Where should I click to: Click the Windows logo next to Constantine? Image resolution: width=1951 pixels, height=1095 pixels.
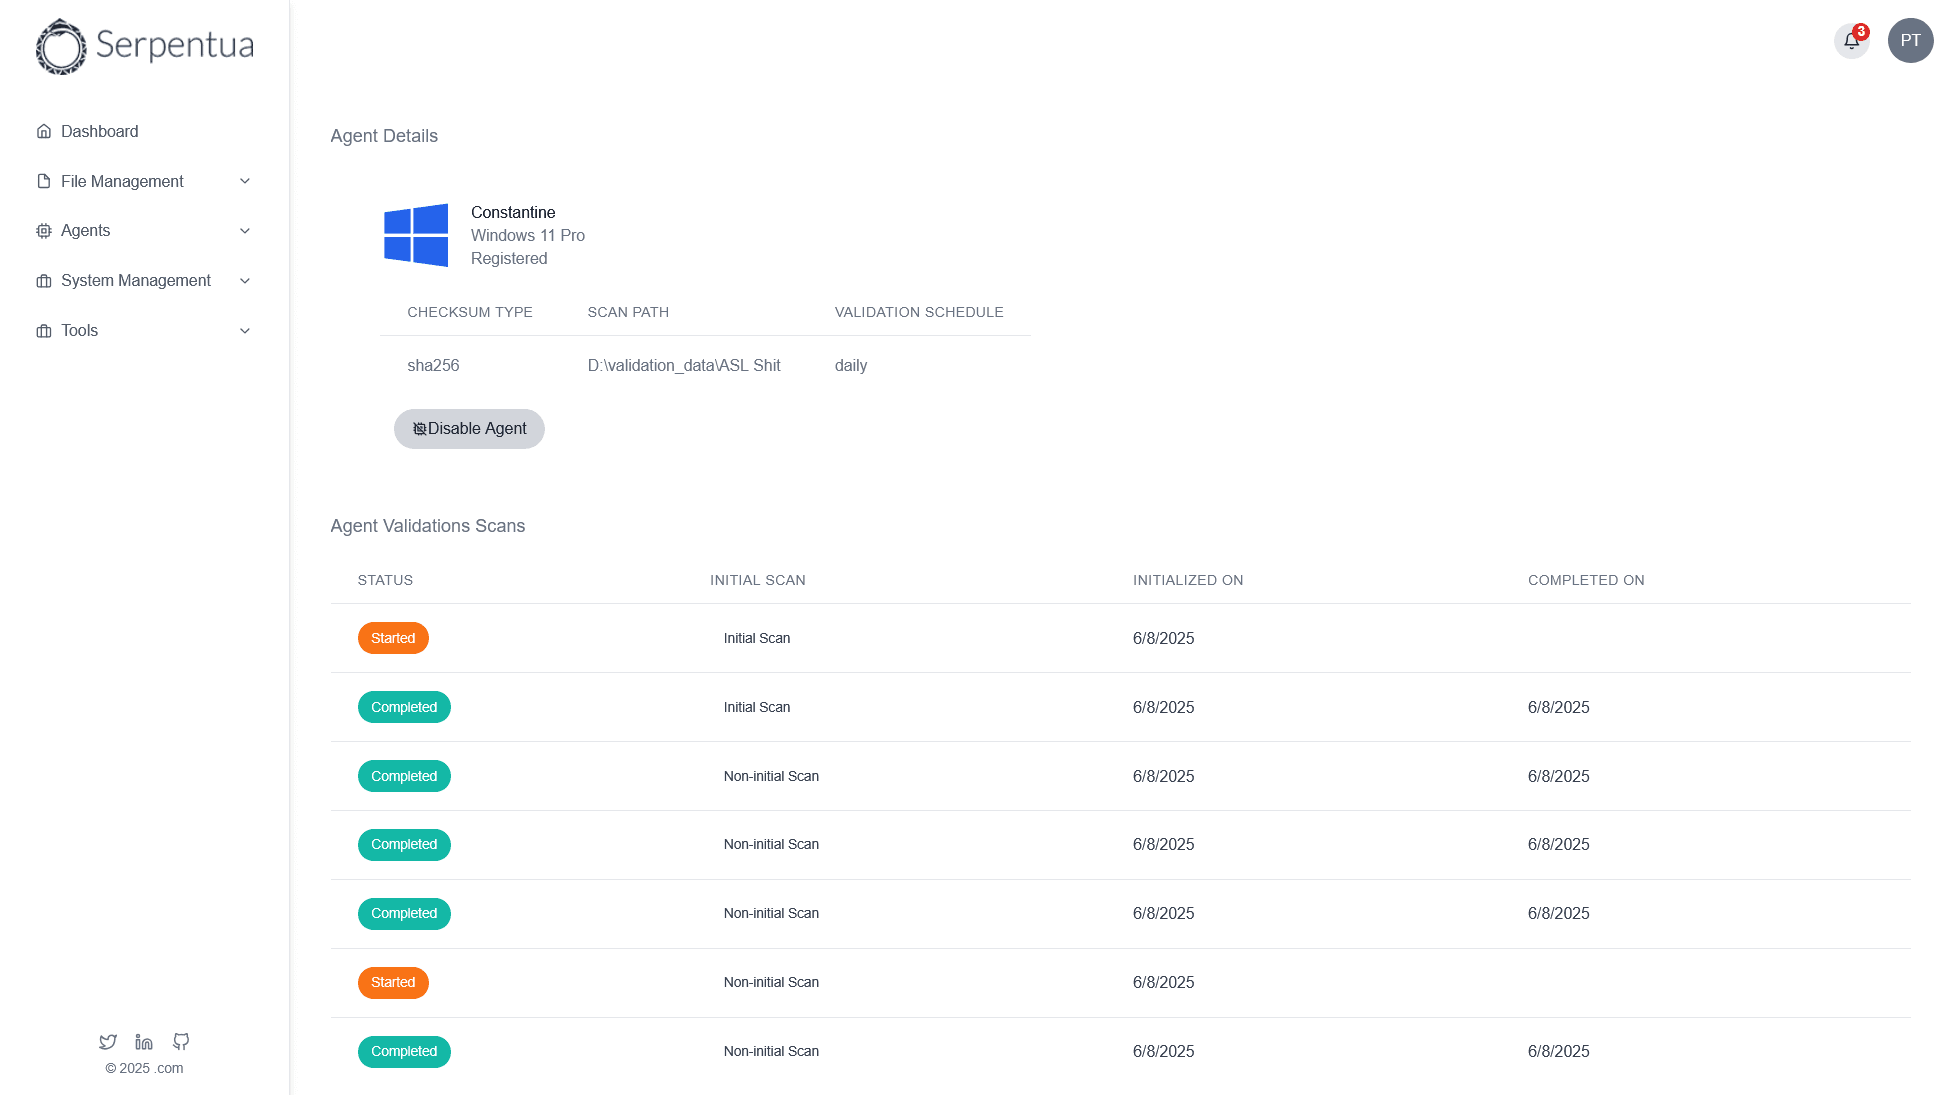click(417, 235)
